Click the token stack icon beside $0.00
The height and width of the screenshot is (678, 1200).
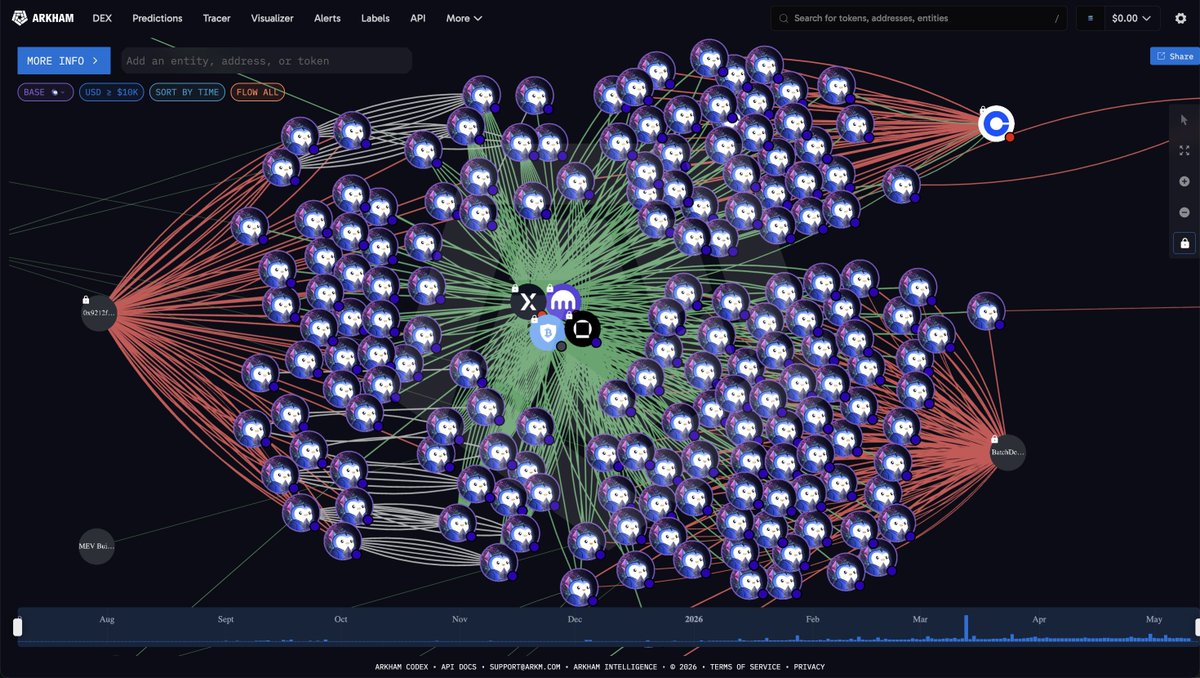tap(1090, 18)
